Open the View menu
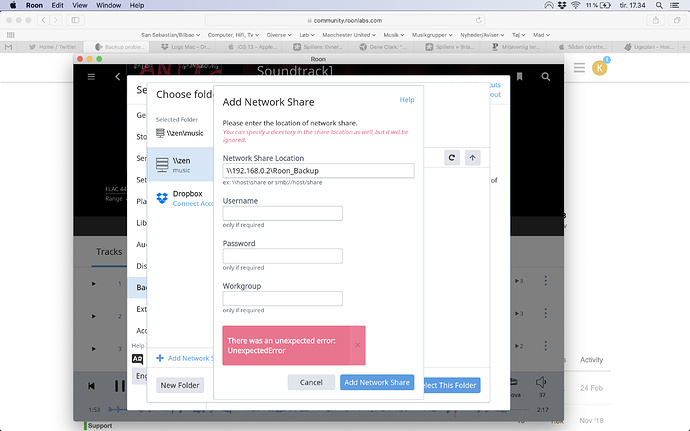The image size is (690, 431). (x=80, y=5)
